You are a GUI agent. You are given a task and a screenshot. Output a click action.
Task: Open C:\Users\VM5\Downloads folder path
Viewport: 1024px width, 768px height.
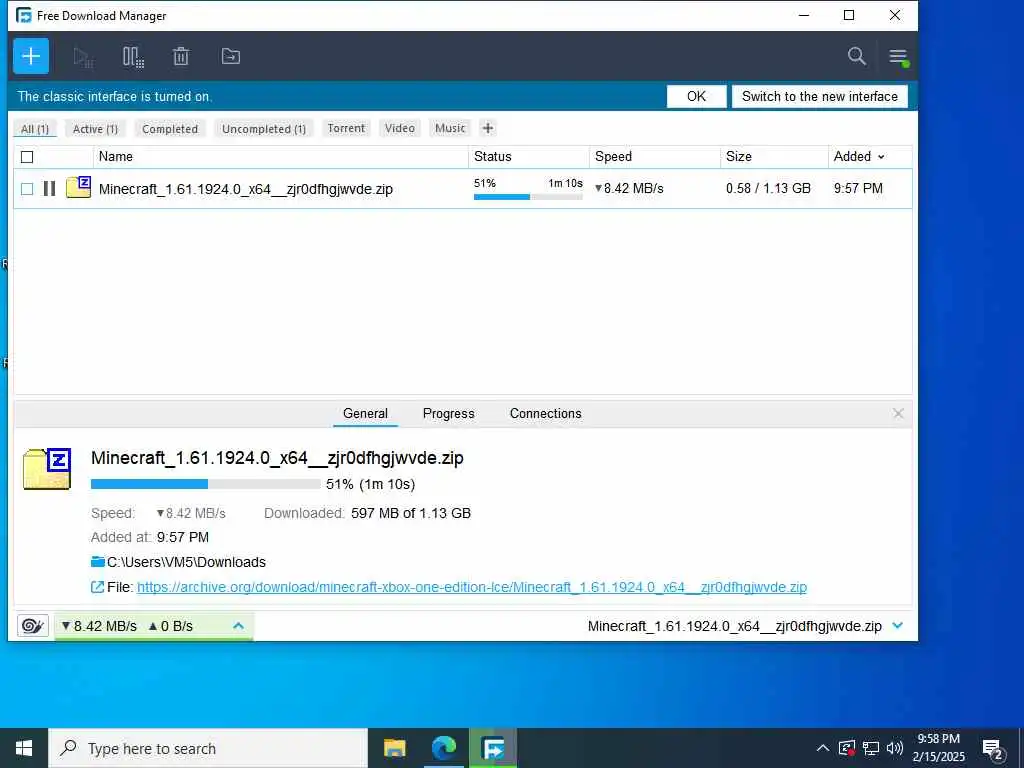pyautogui.click(x=186, y=562)
